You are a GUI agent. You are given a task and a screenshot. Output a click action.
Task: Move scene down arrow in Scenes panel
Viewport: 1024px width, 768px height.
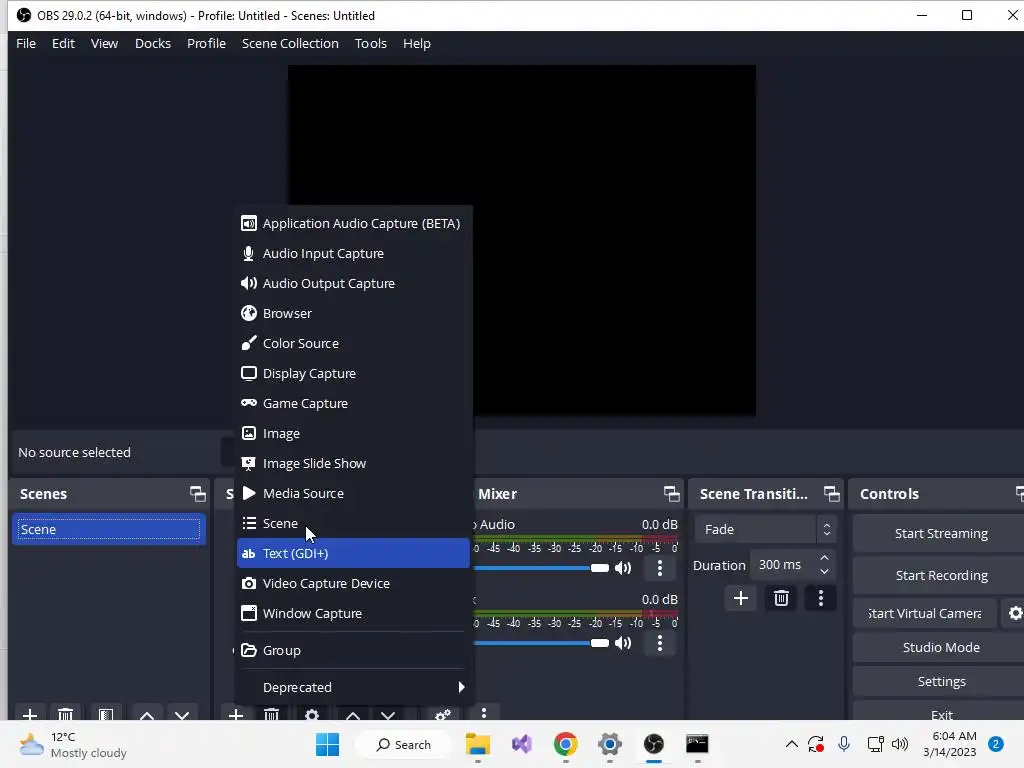click(x=182, y=716)
